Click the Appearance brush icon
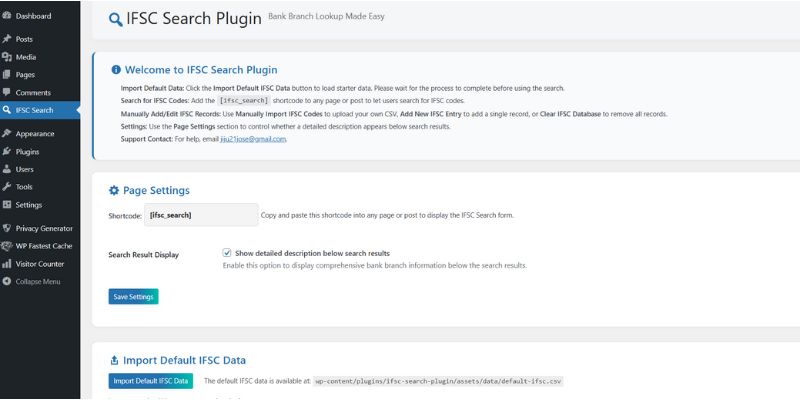800x400 pixels. [7, 134]
